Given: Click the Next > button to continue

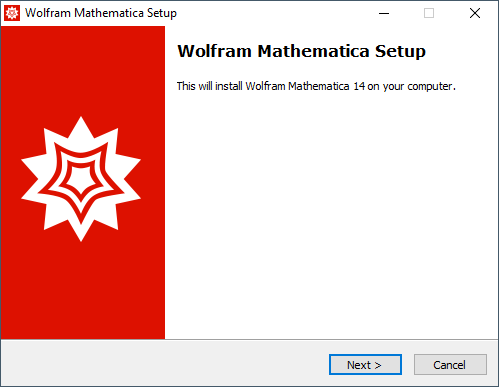Looking at the screenshot, I should [365, 364].
